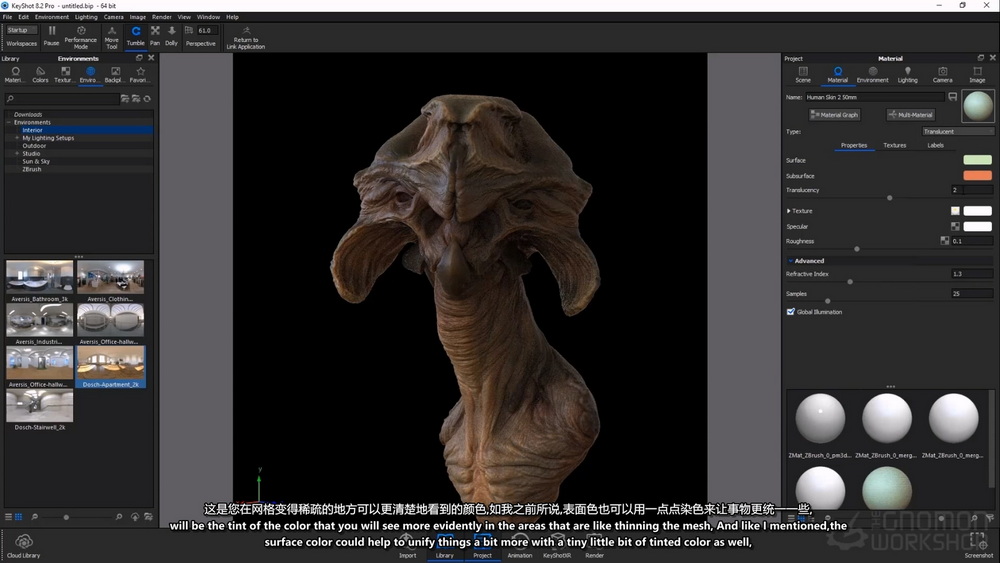This screenshot has width=1000, height=563.
Task: Select ZMat_ZBrush_0_pm3d material ball
Action: 820,418
